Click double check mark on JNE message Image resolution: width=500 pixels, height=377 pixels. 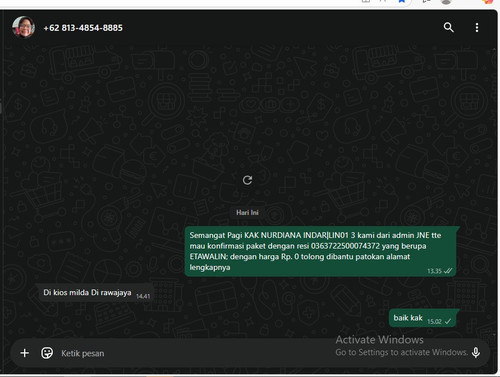448,271
